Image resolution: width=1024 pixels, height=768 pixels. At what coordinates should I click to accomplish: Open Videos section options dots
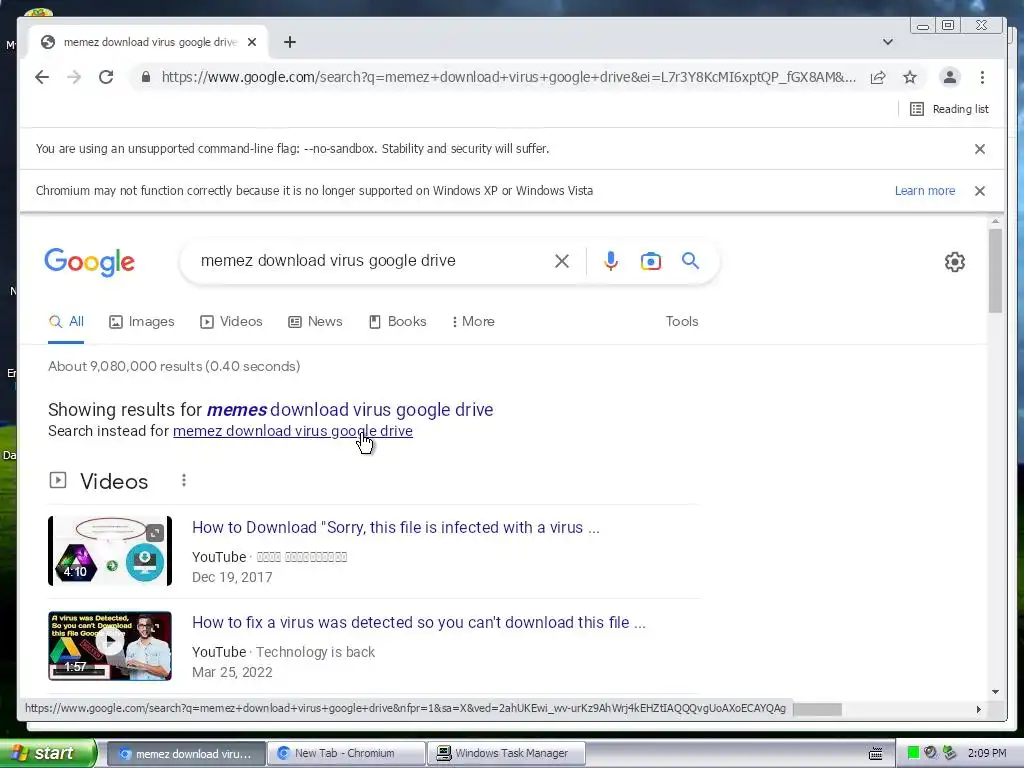184,481
